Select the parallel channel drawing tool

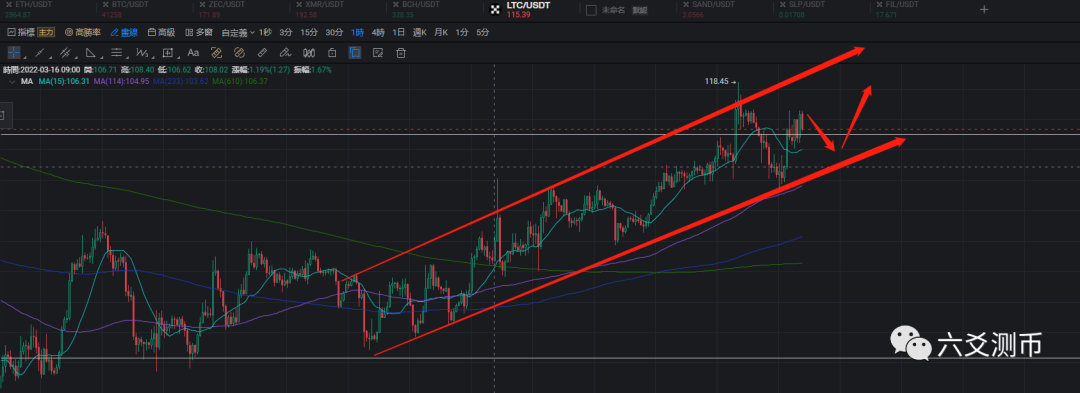click(x=65, y=52)
